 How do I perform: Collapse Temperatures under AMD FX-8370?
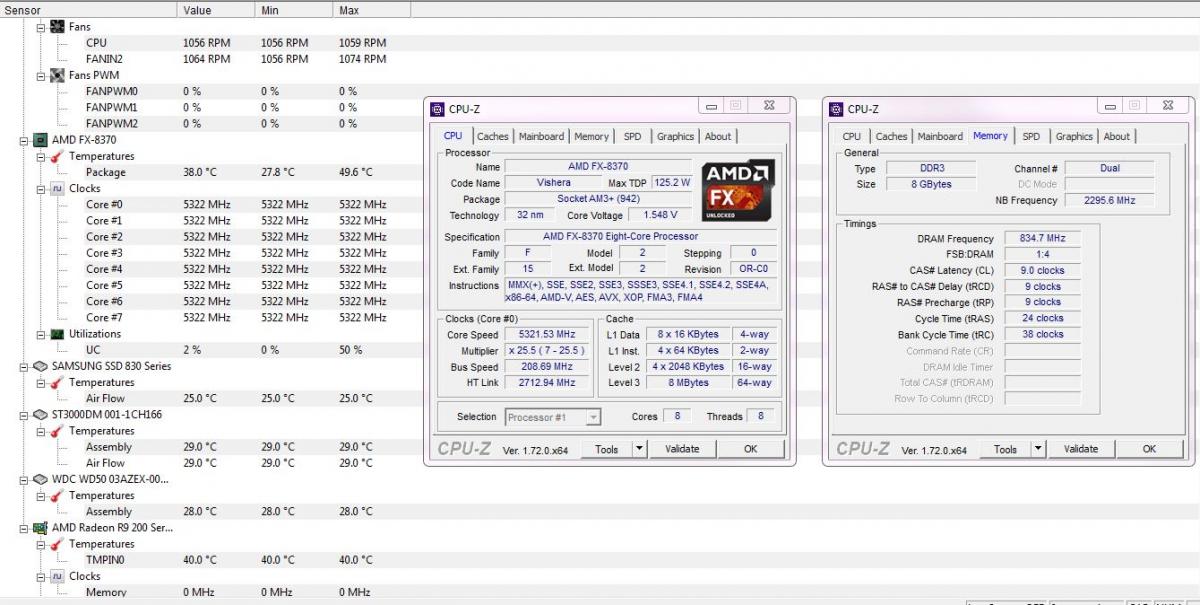(x=41, y=156)
